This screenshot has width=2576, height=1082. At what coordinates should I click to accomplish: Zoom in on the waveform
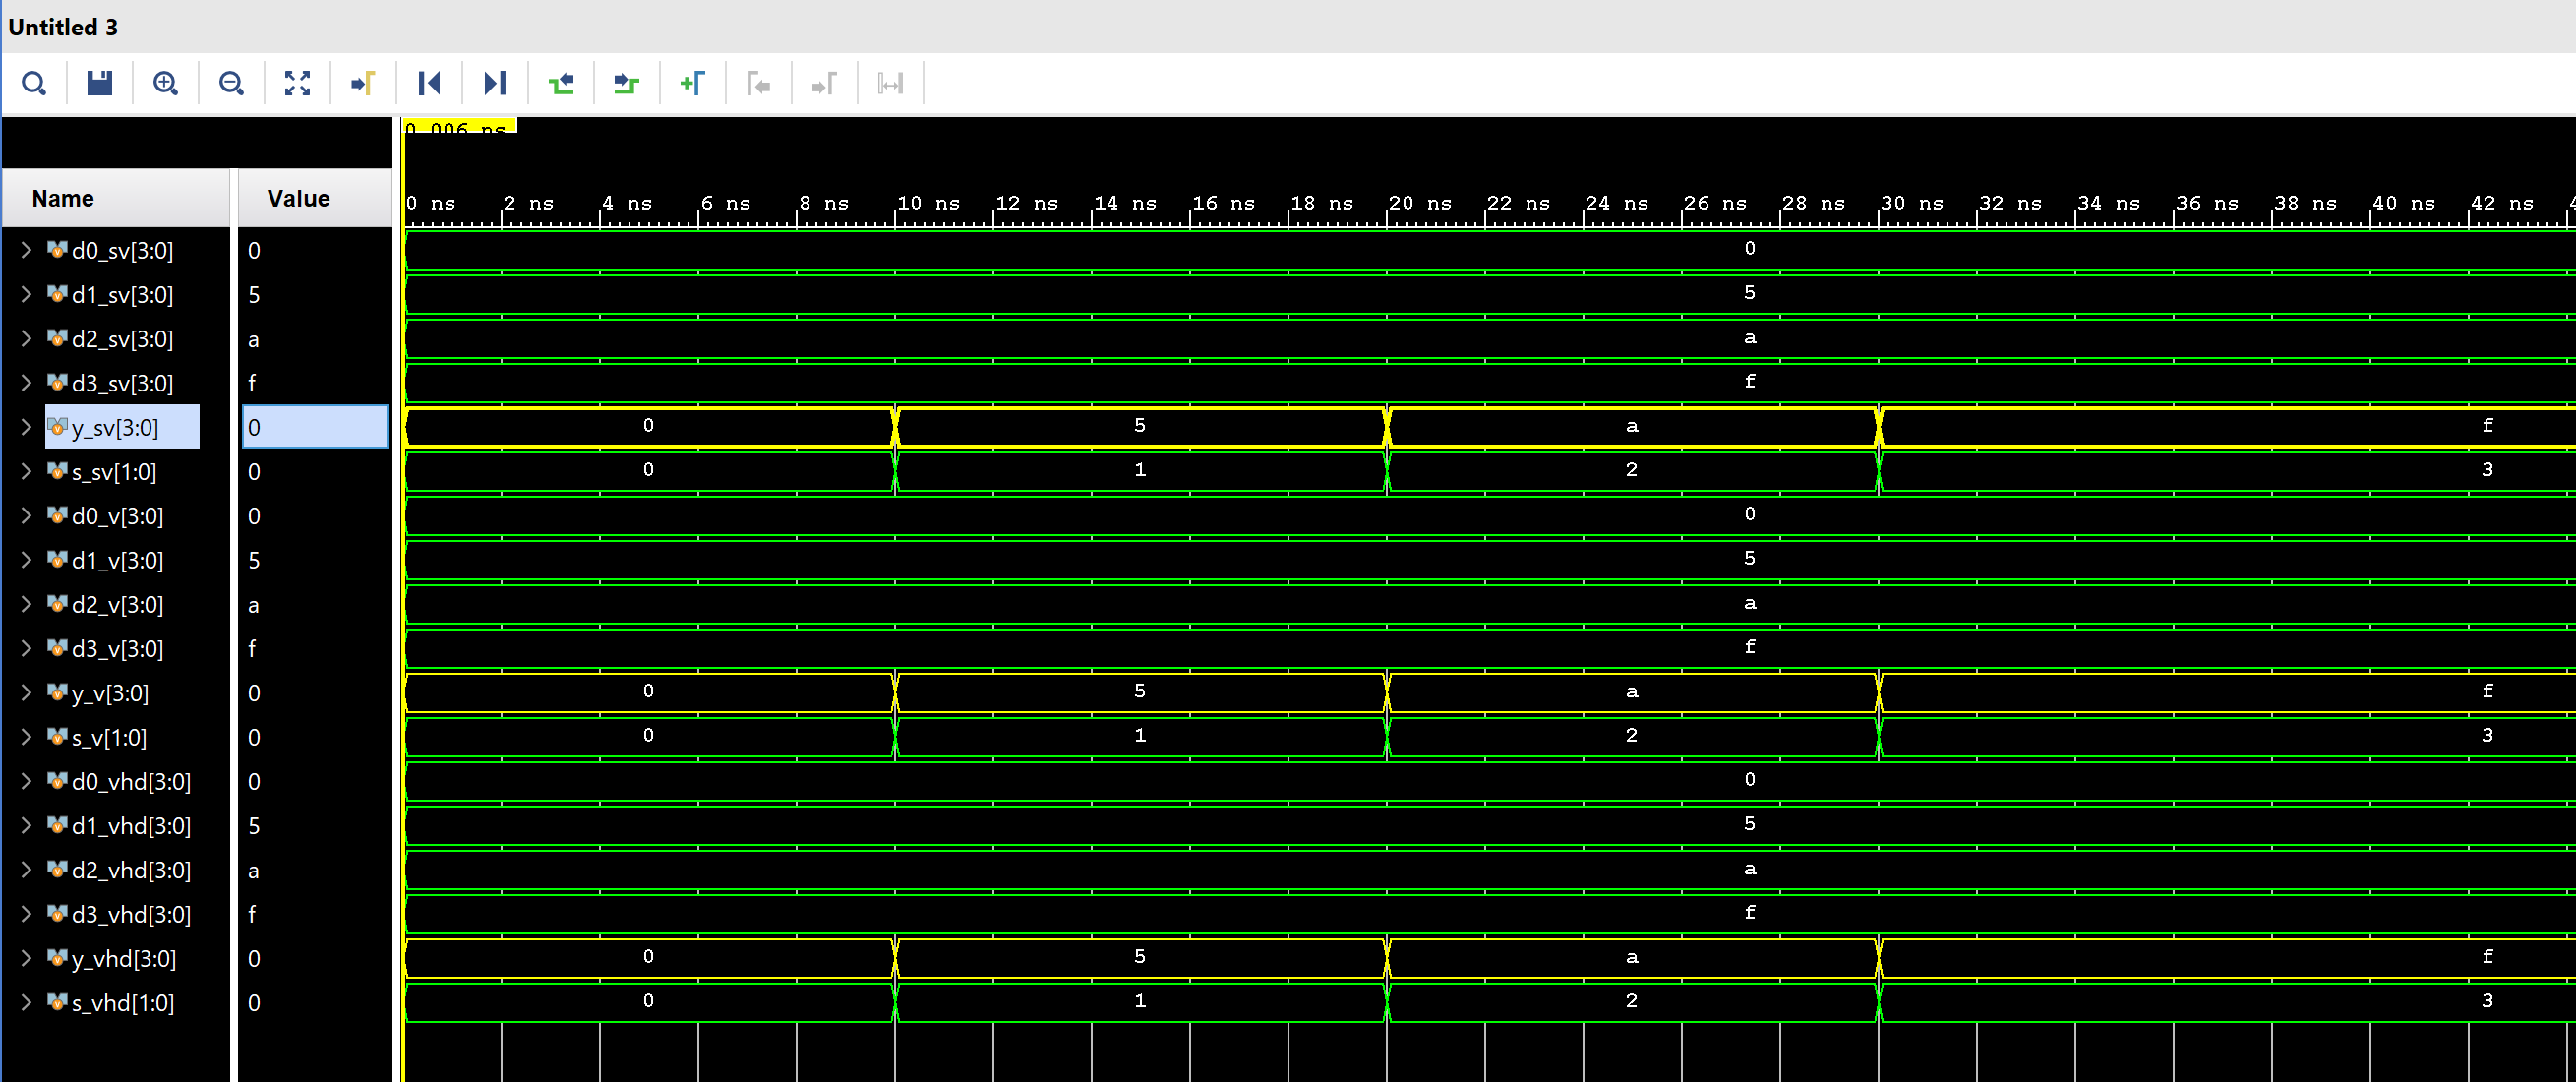pyautogui.click(x=165, y=83)
